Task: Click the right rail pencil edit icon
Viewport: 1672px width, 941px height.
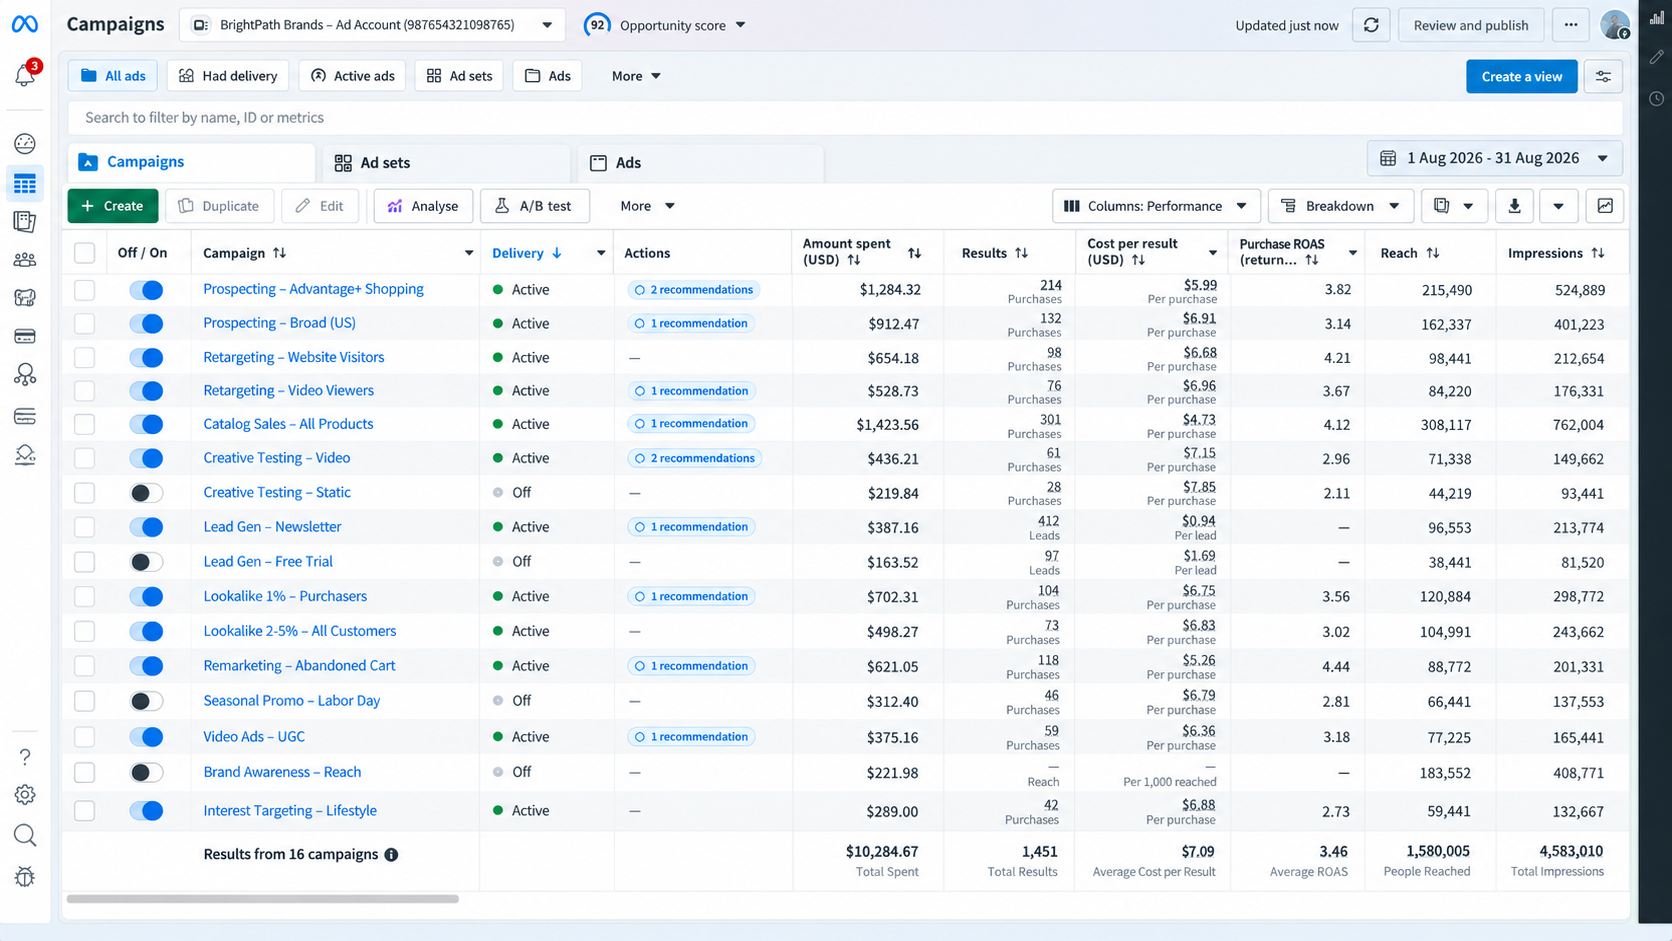Action: 1657,57
